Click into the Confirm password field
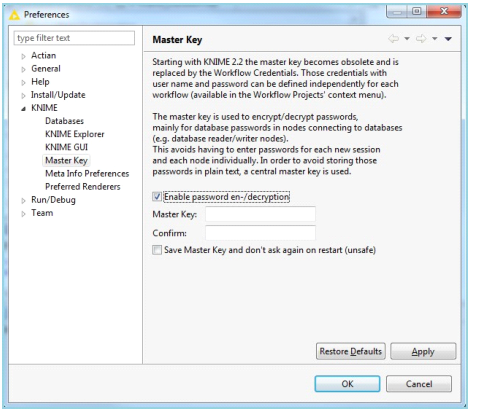Image resolution: width=479 pixels, height=412 pixels. click(260, 233)
